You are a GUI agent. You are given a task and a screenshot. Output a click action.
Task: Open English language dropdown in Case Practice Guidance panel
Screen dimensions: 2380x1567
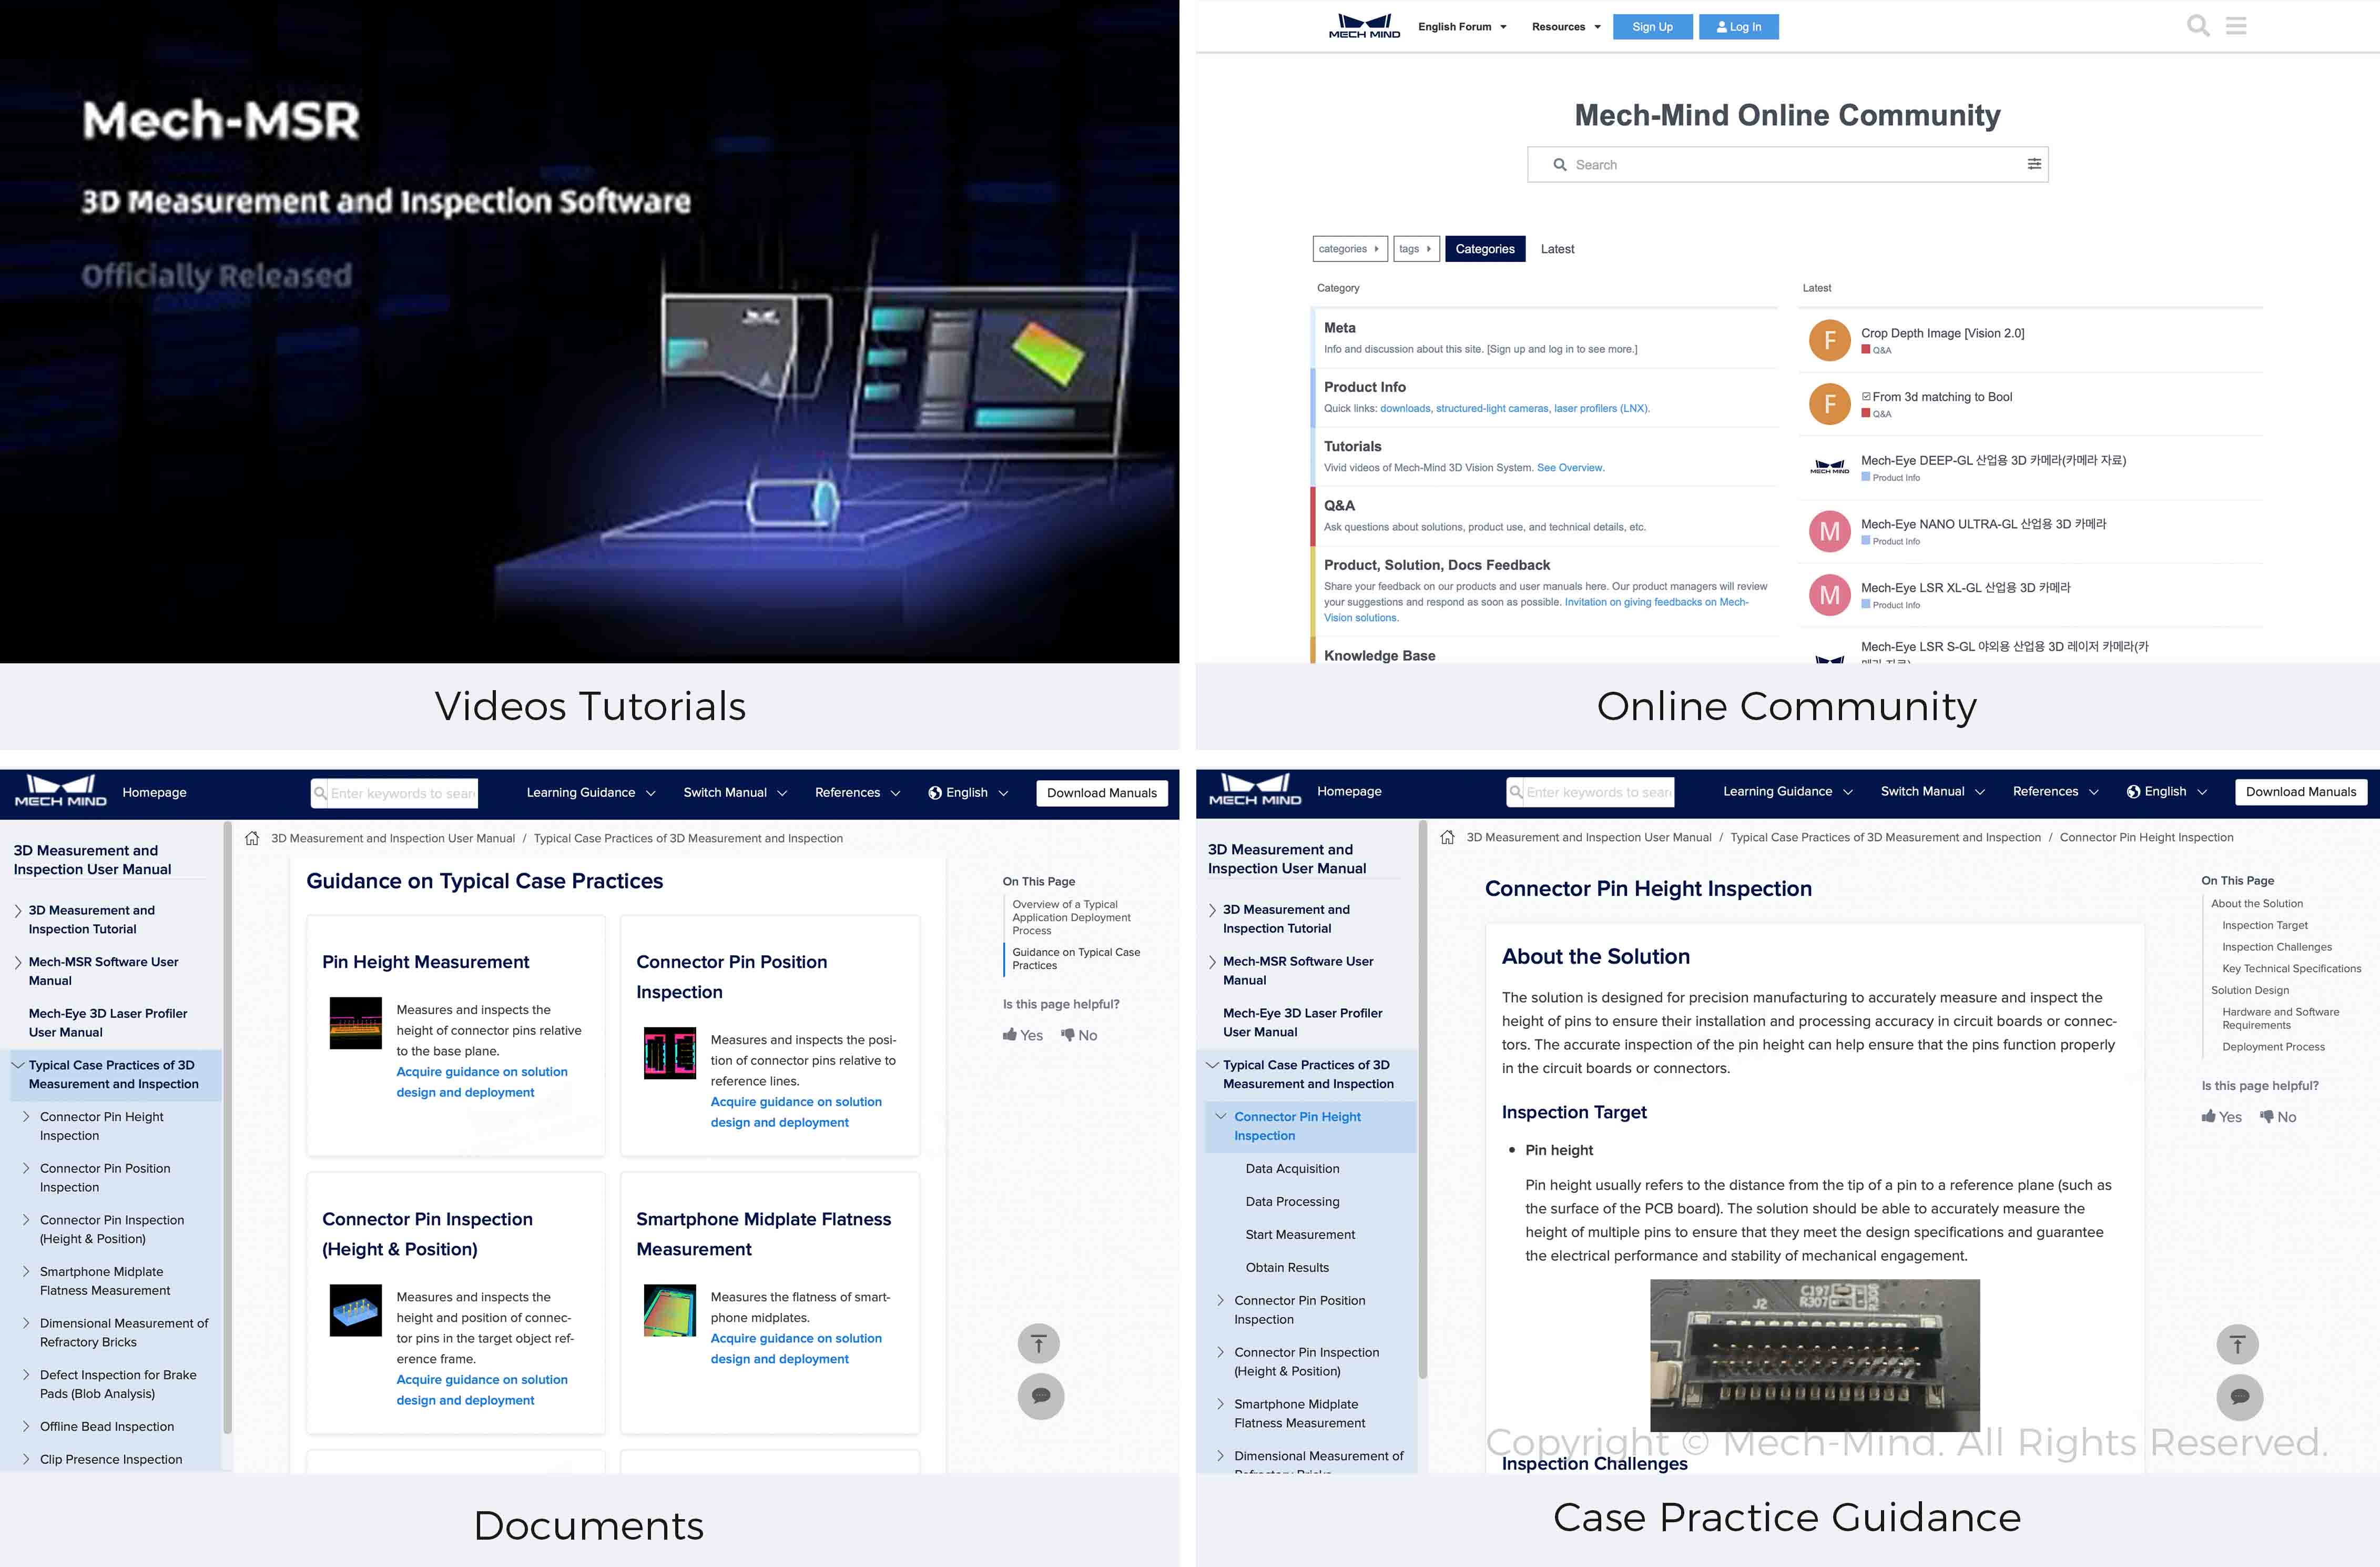tap(2166, 792)
